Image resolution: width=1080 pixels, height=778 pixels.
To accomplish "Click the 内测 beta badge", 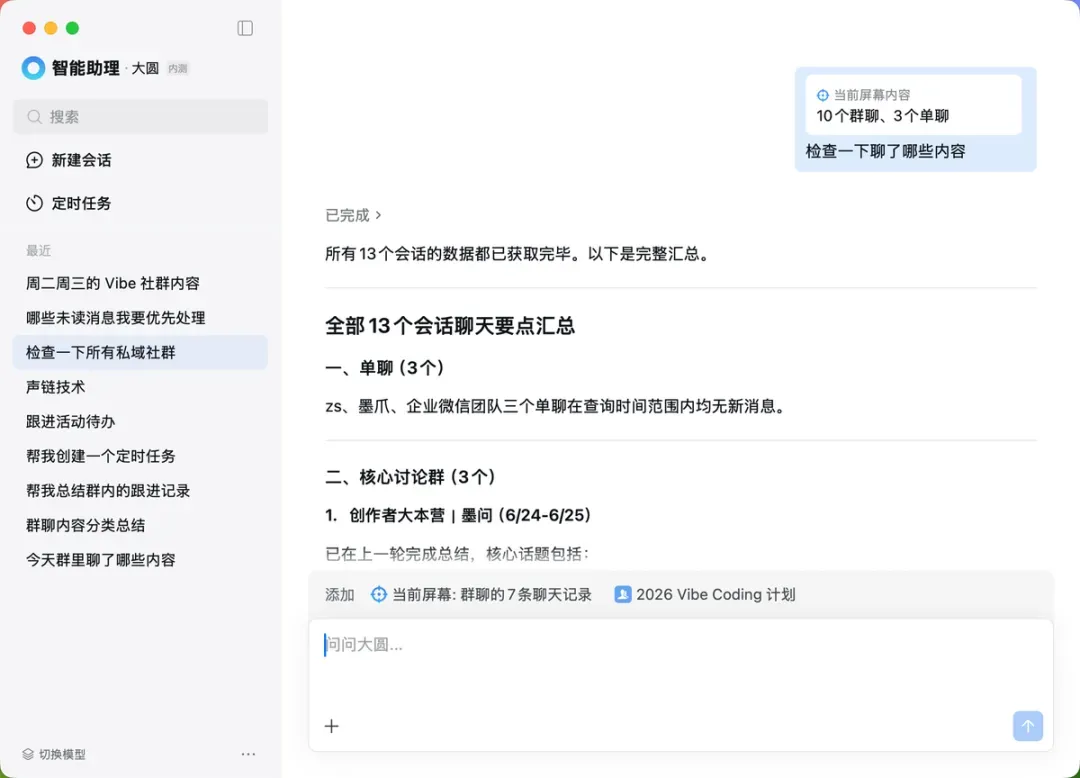I will [x=178, y=68].
